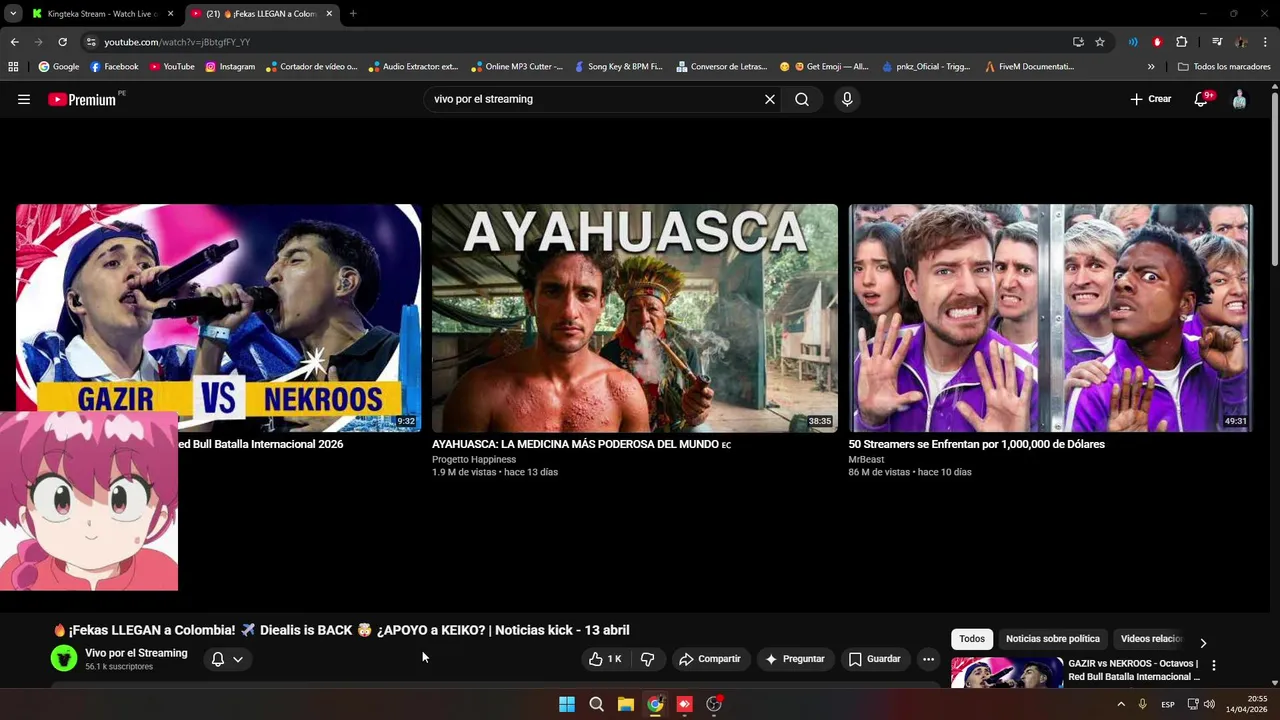Open YouTube notifications bell
Image resolution: width=1280 pixels, height=720 pixels.
click(x=1202, y=99)
